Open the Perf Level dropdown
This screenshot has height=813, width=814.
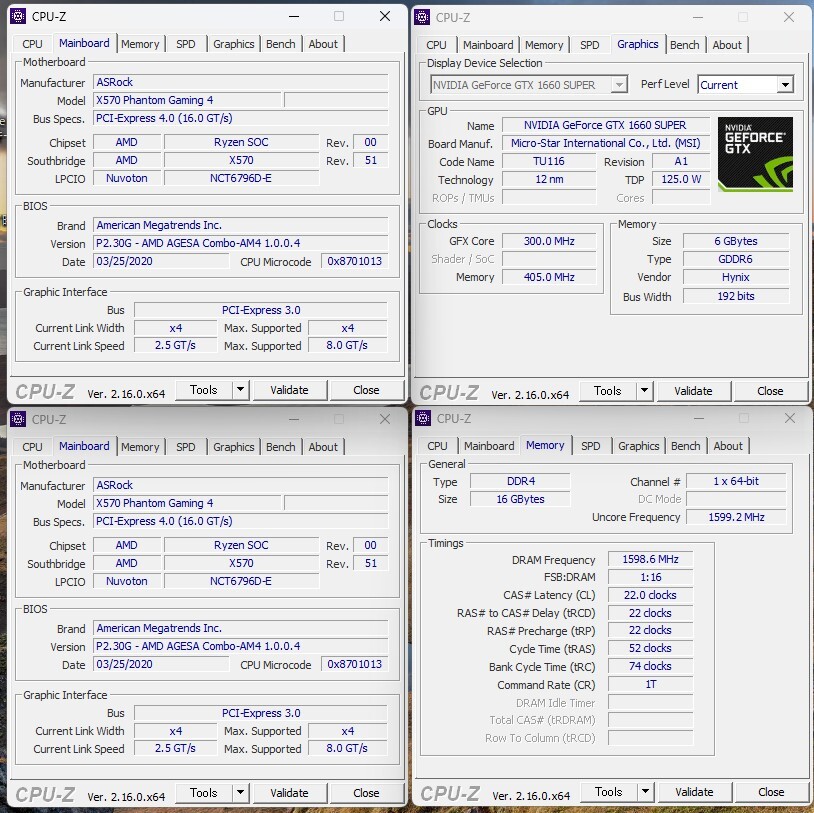click(x=784, y=85)
